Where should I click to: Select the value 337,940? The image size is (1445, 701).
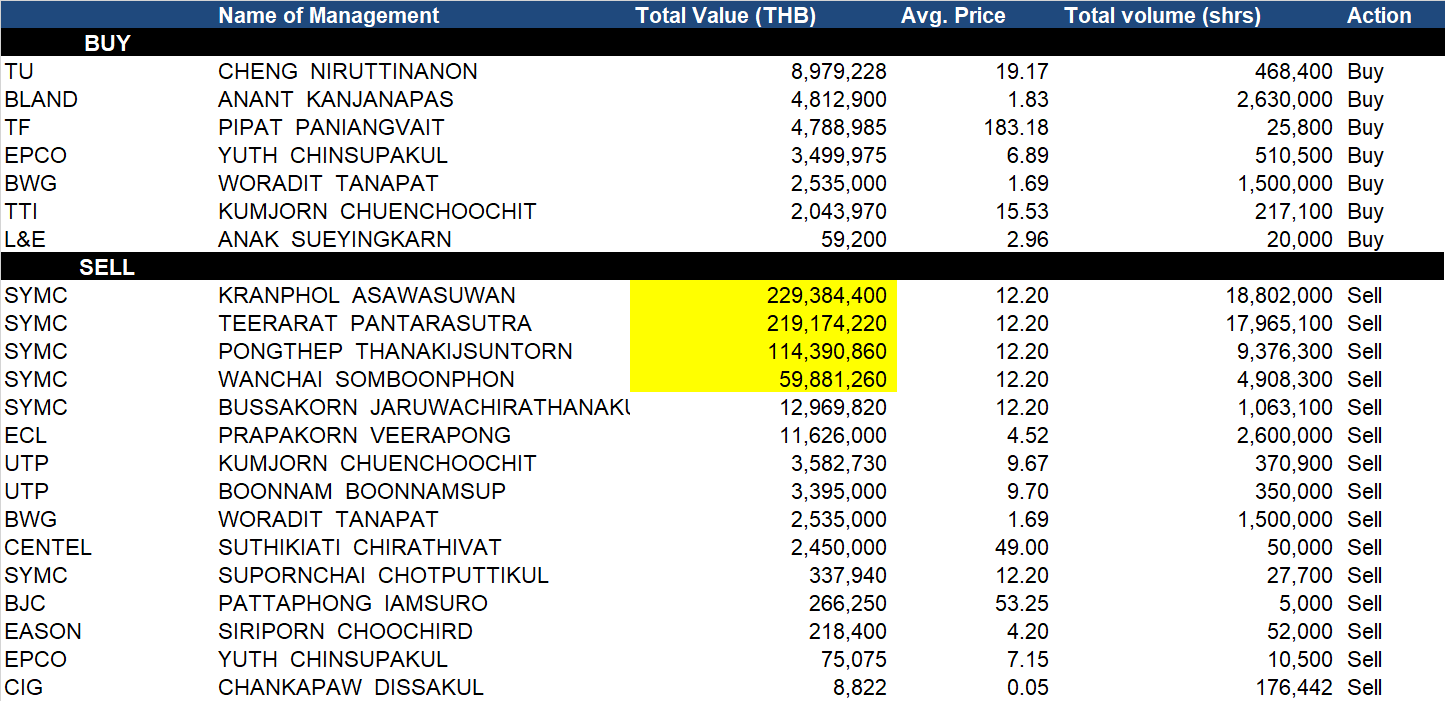[849, 575]
